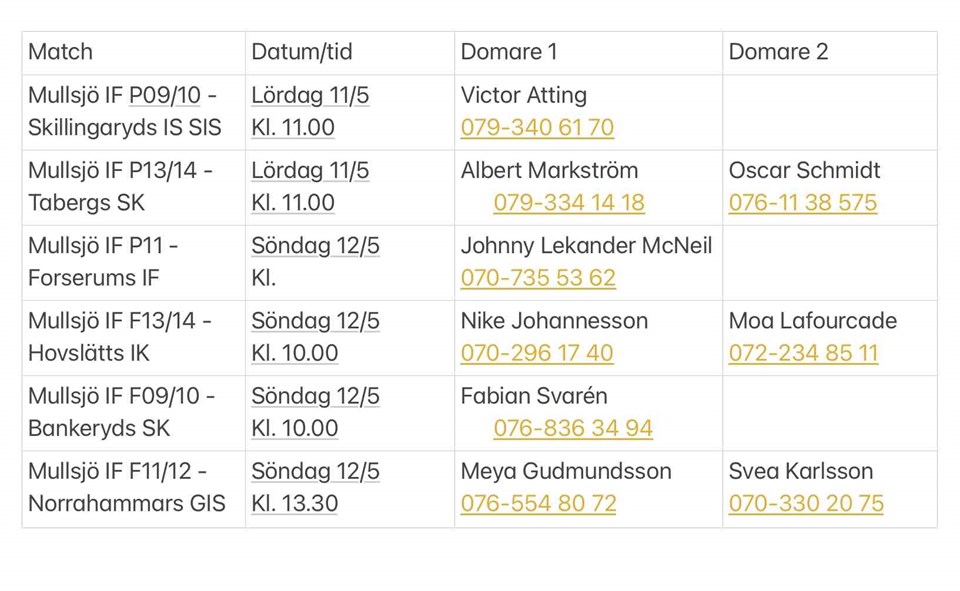Open phone link 070-735 53 62
The image size is (960, 591).
(x=537, y=278)
